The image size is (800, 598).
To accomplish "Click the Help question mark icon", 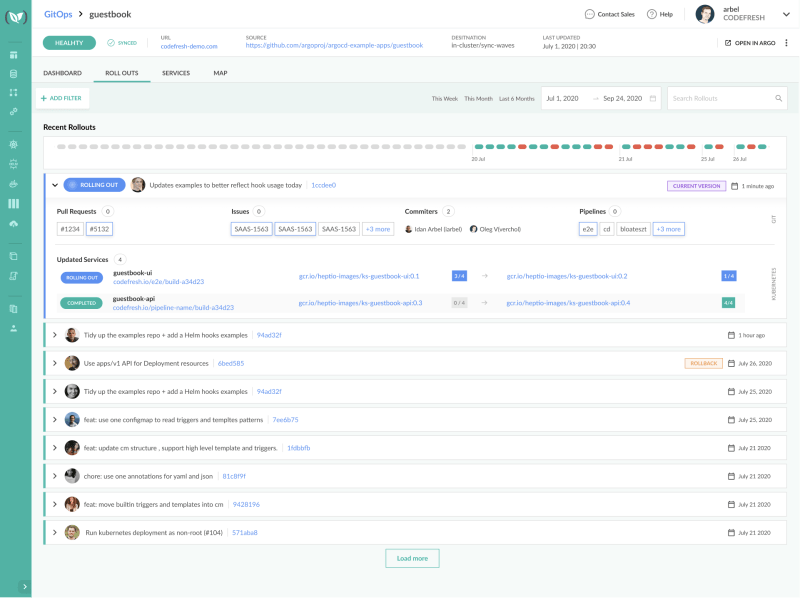I will (x=652, y=14).
